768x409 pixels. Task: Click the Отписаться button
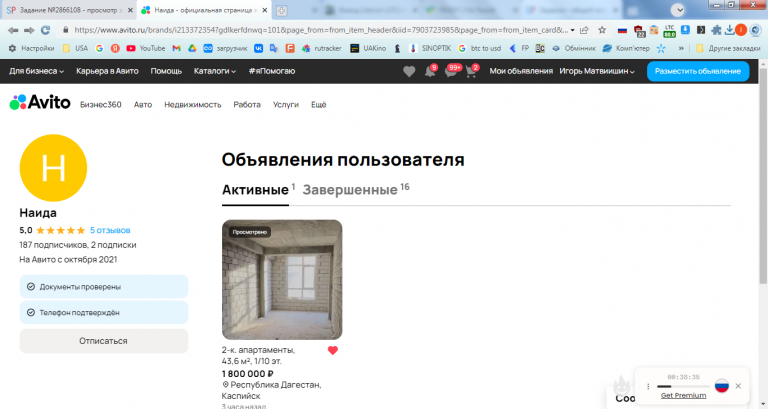103,341
